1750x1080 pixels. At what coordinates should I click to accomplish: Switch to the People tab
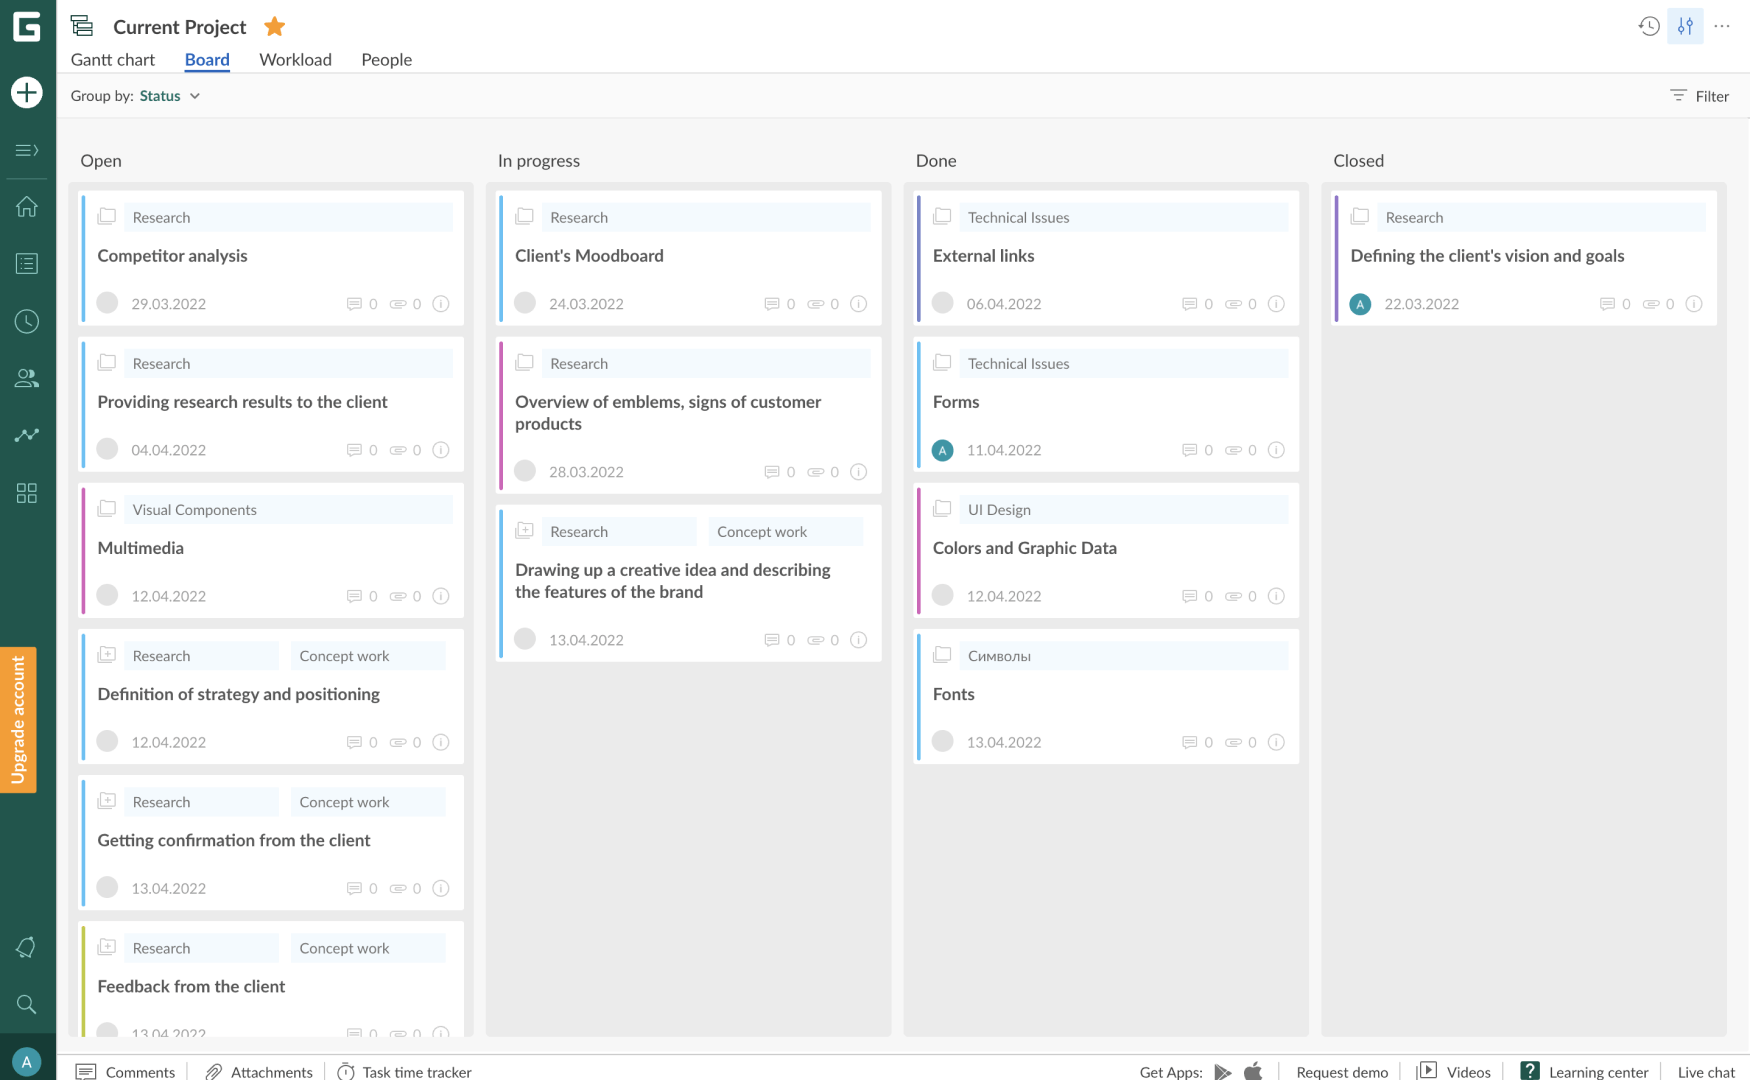point(387,59)
